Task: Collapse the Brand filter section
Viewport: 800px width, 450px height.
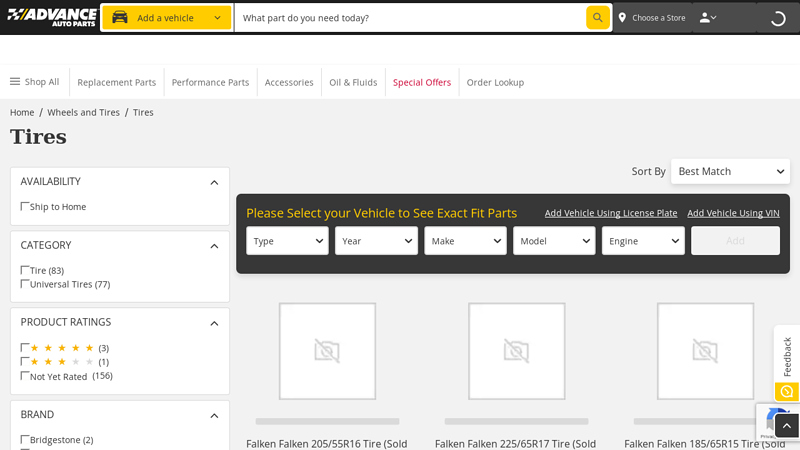Action: tap(214, 415)
